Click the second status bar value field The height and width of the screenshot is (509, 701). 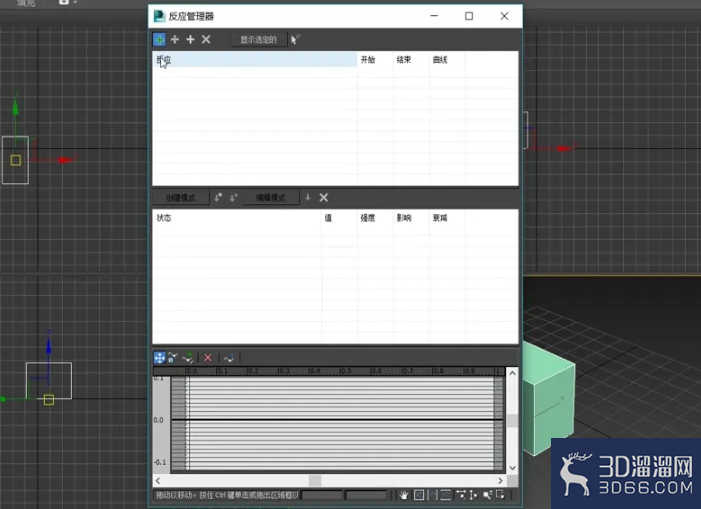tap(367, 495)
